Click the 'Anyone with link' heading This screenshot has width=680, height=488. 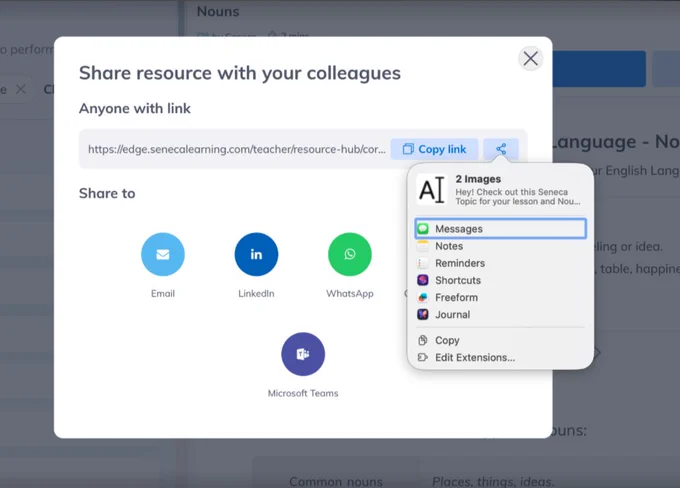click(135, 108)
